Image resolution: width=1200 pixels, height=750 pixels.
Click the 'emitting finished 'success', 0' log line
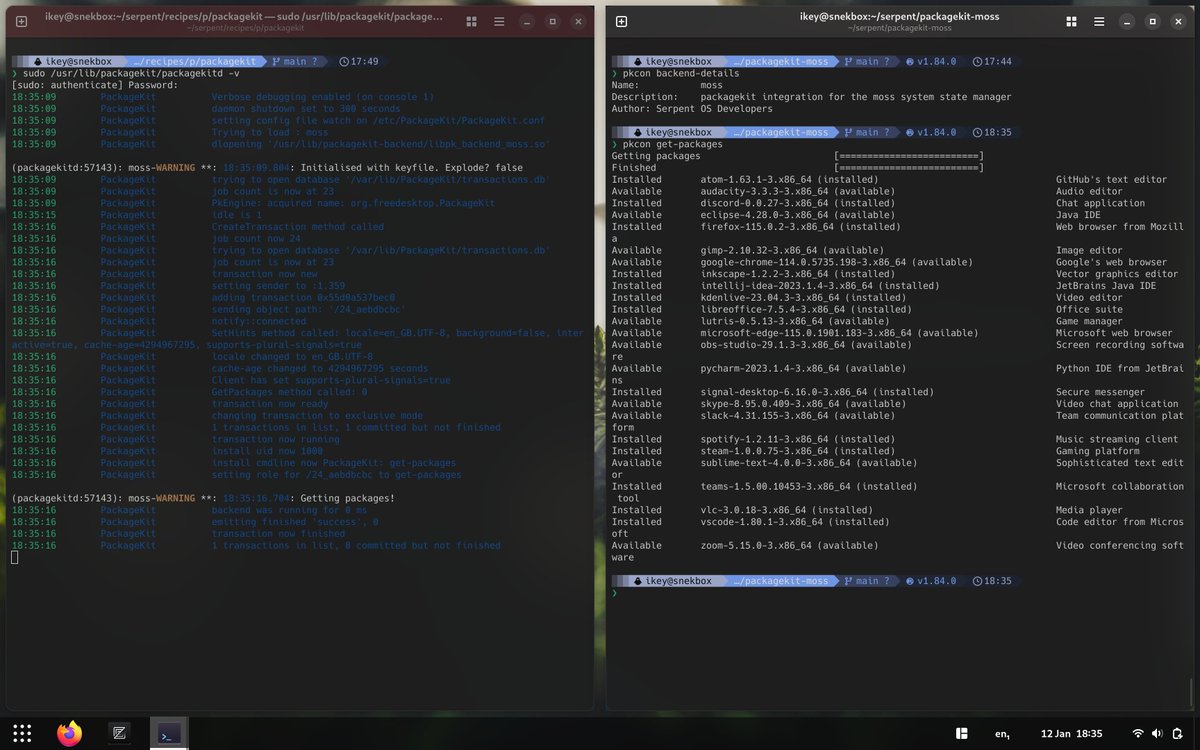[195, 522]
